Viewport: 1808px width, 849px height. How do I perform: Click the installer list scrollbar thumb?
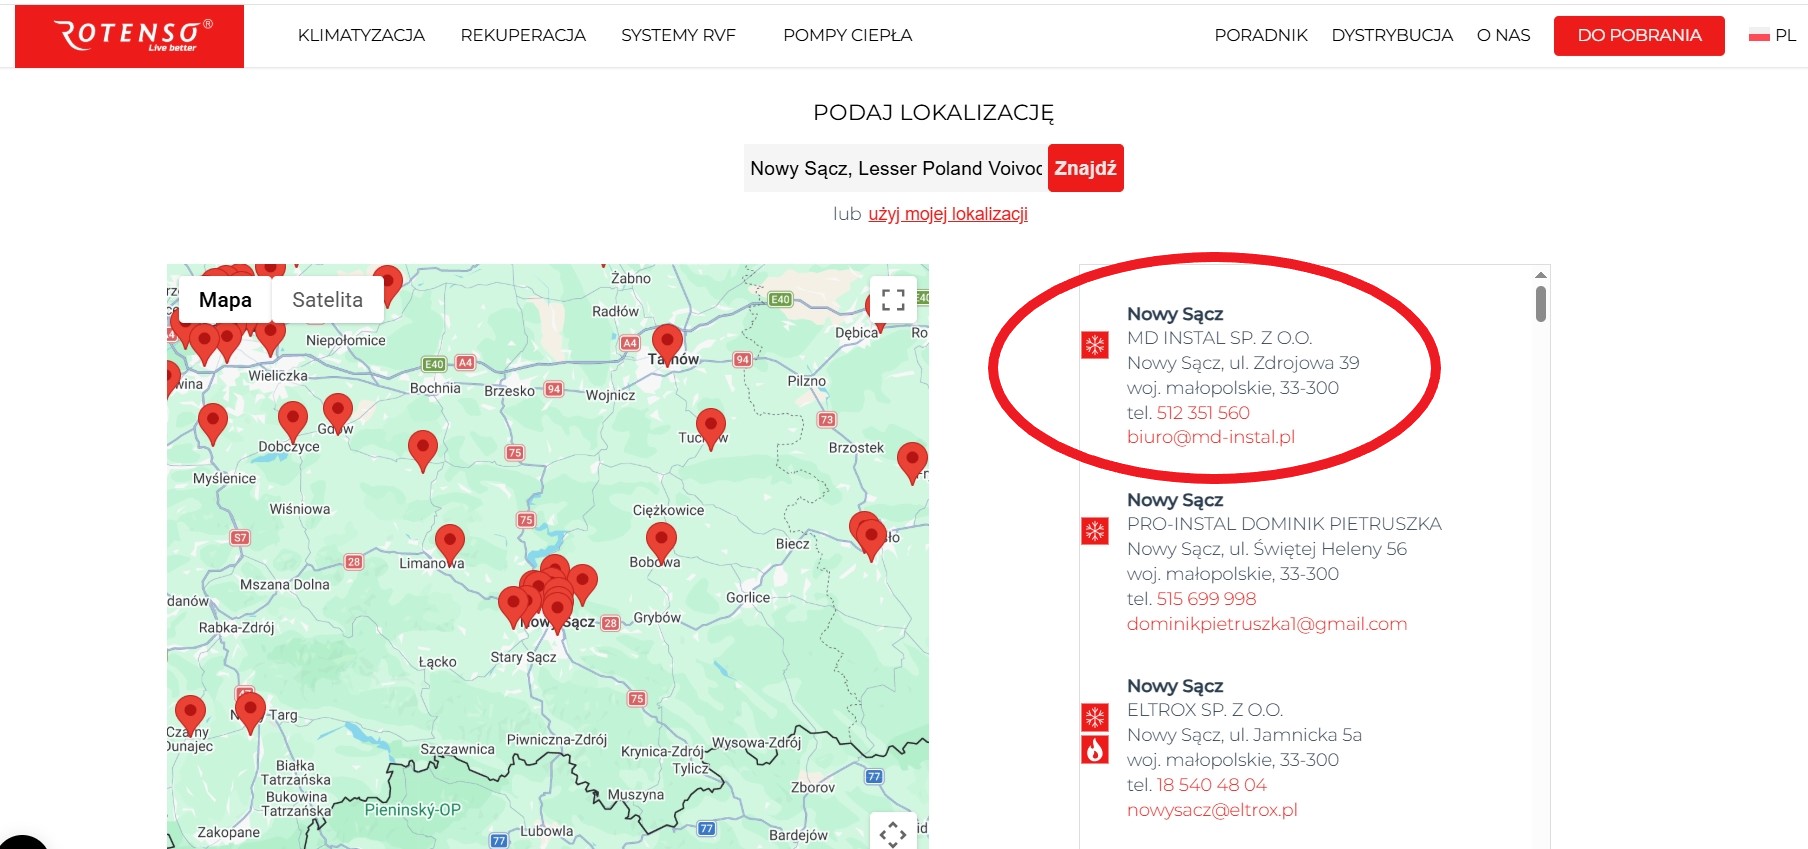(x=1541, y=304)
